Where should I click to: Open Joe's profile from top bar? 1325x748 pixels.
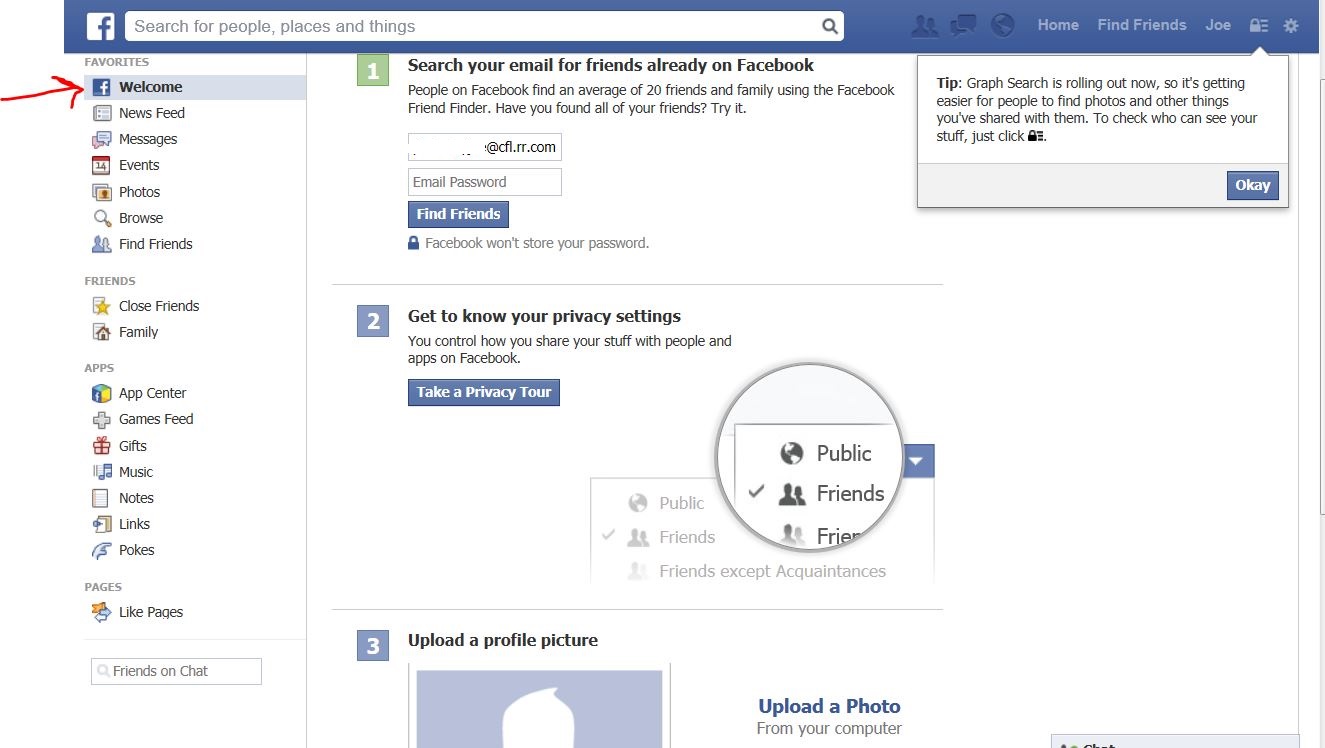[x=1218, y=25]
